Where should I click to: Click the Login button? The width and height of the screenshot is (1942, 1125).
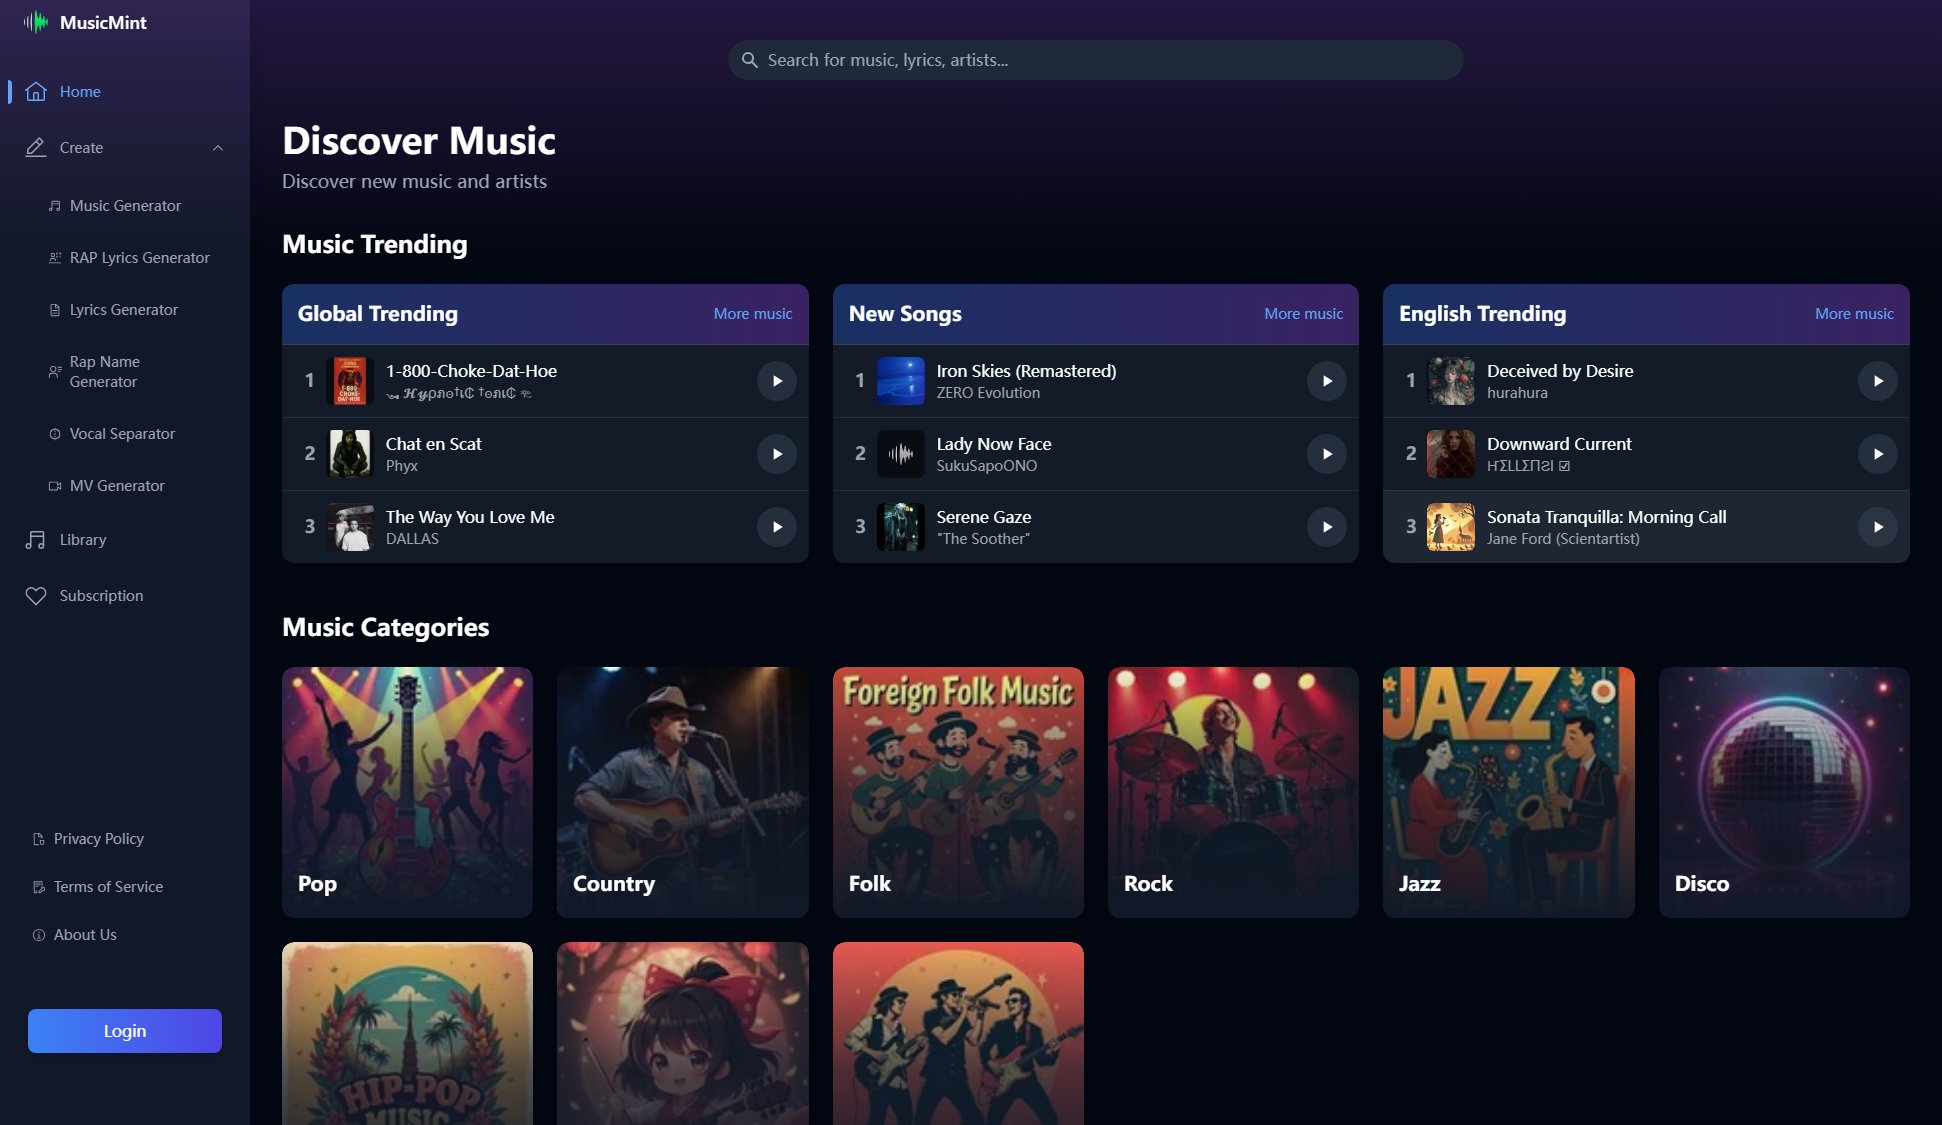pyautogui.click(x=124, y=1030)
